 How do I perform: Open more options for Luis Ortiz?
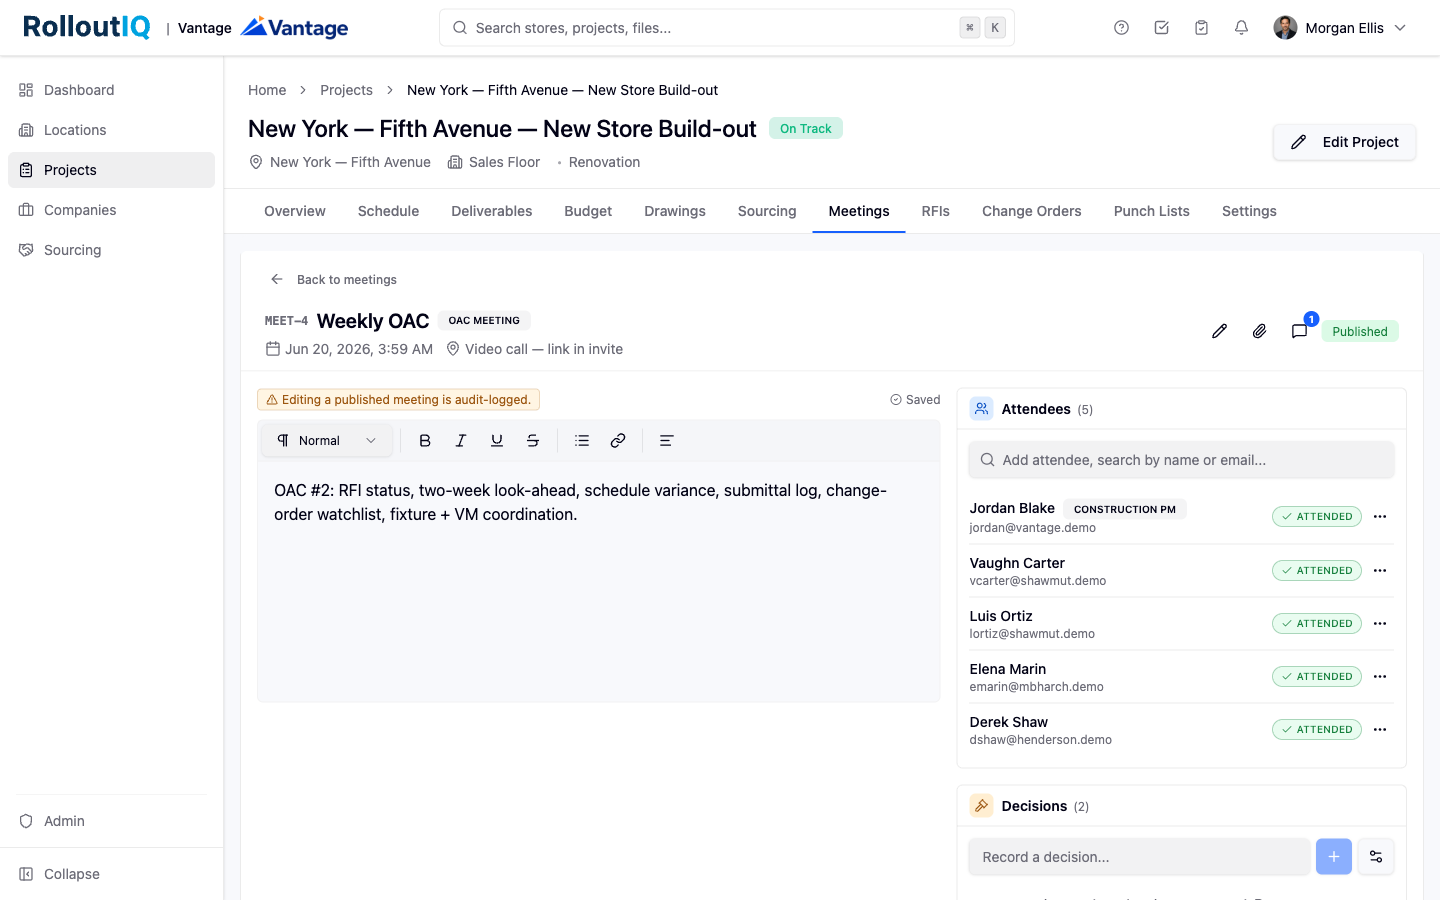click(1380, 624)
